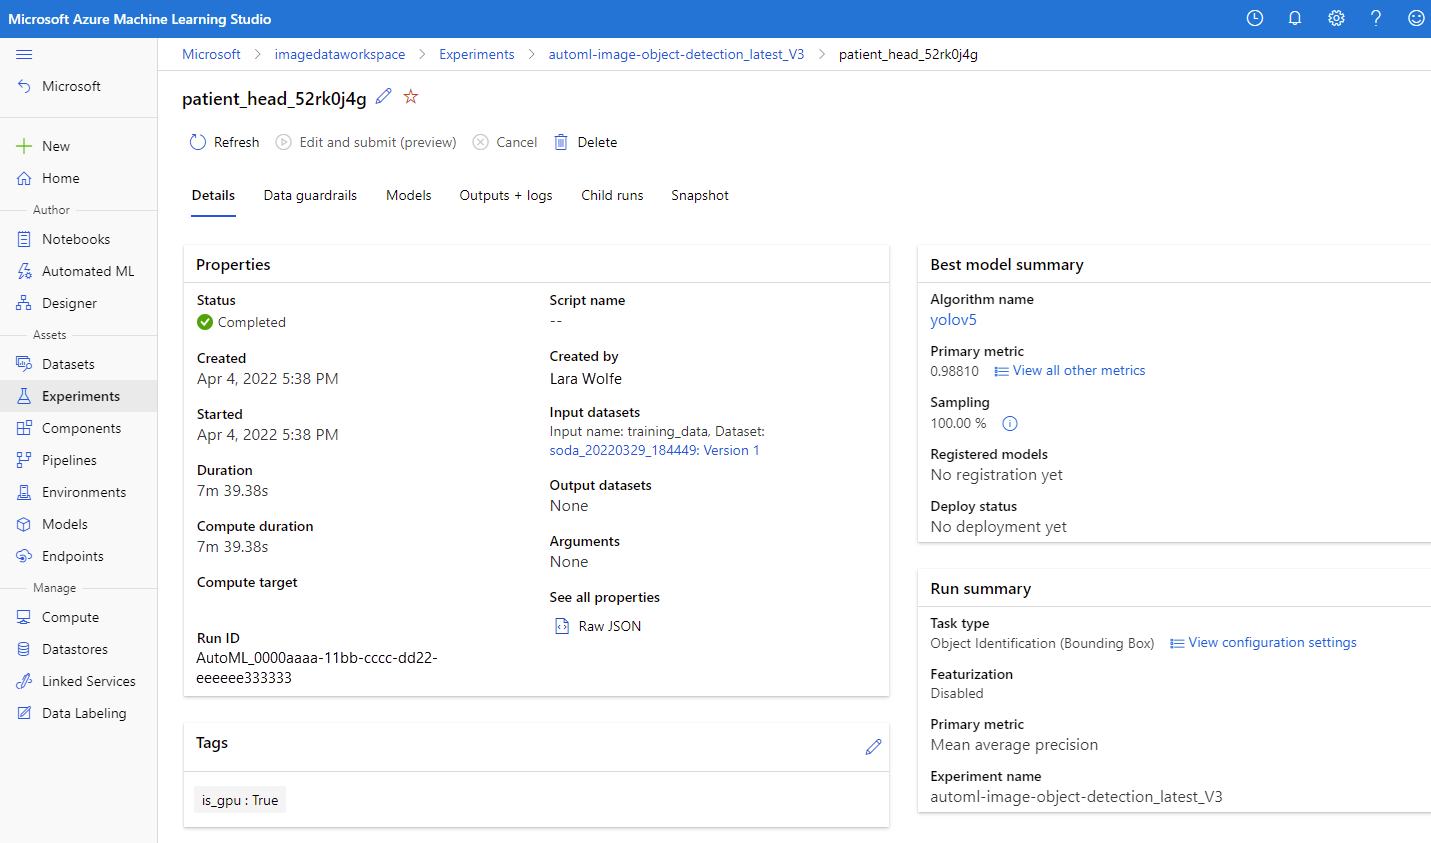Click the 0.98810 primary metric value
This screenshot has height=843, width=1431.
[955, 371]
